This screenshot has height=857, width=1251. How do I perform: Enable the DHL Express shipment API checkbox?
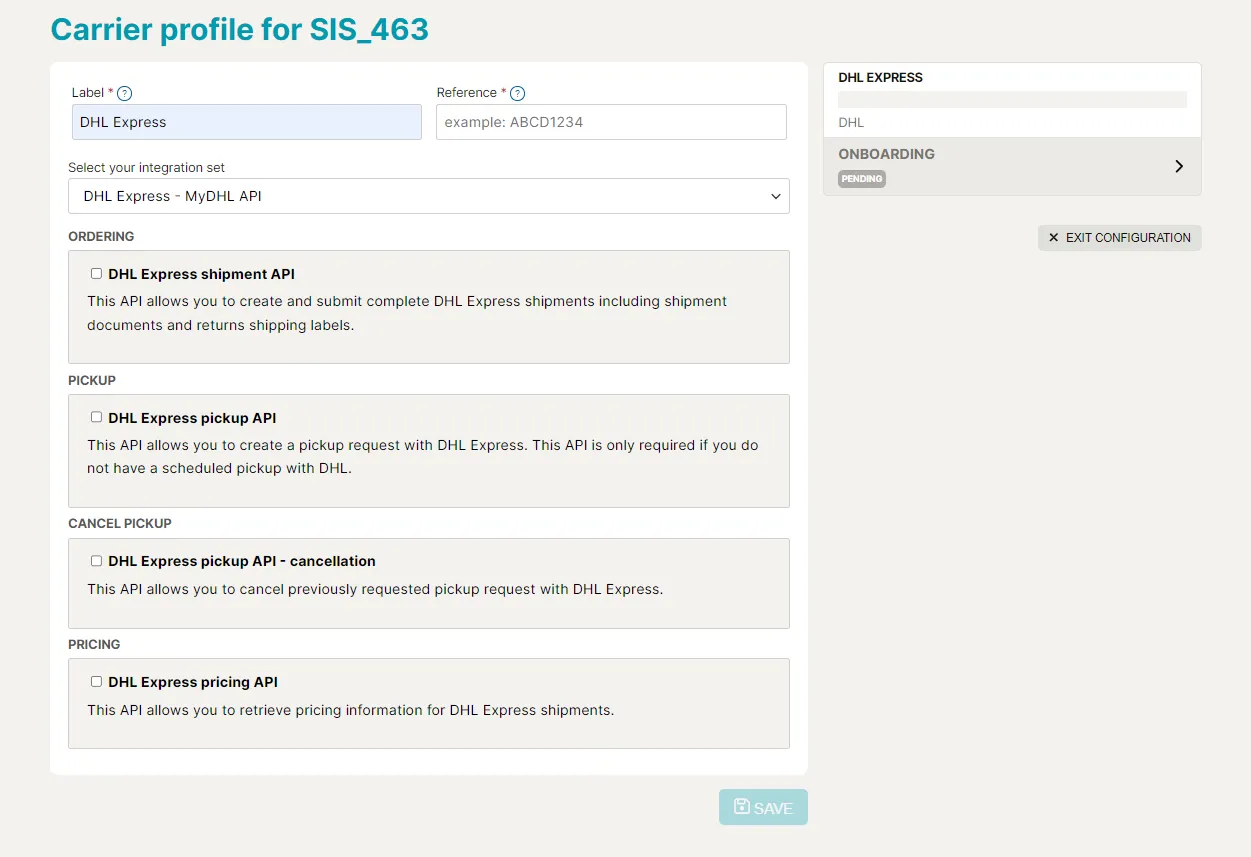pyautogui.click(x=97, y=274)
